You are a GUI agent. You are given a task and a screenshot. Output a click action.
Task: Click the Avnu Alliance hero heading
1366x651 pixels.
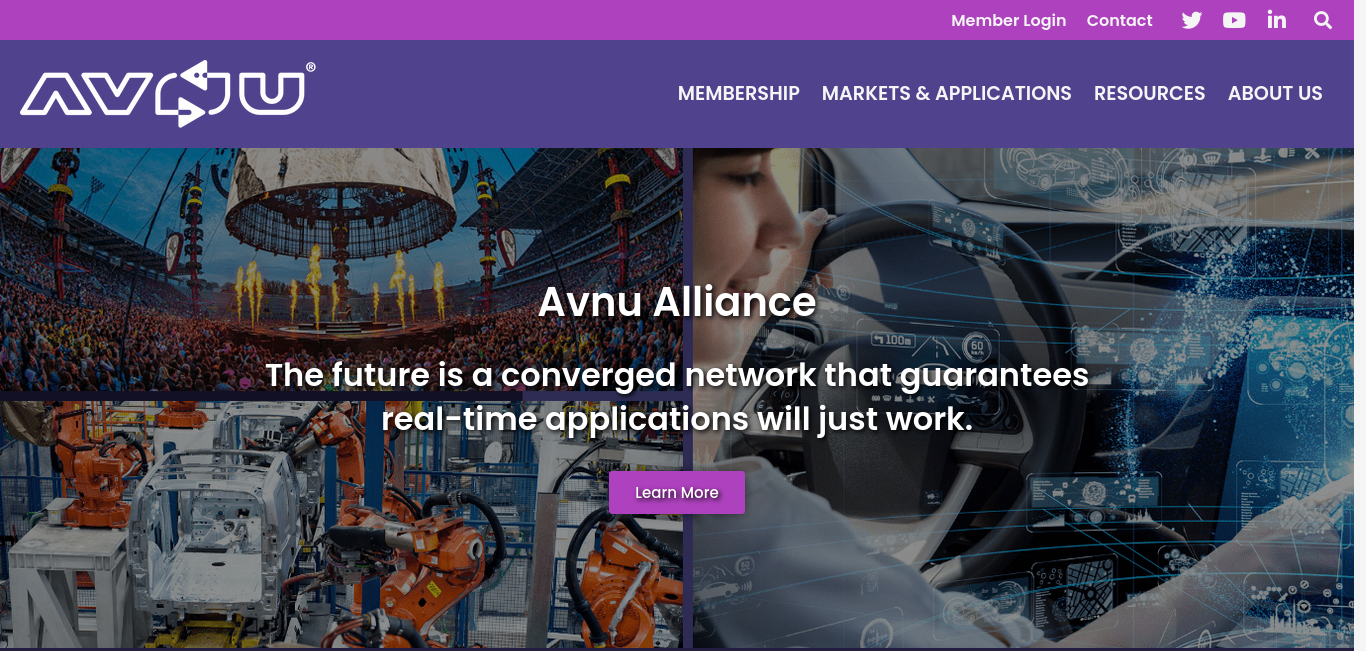pos(677,302)
